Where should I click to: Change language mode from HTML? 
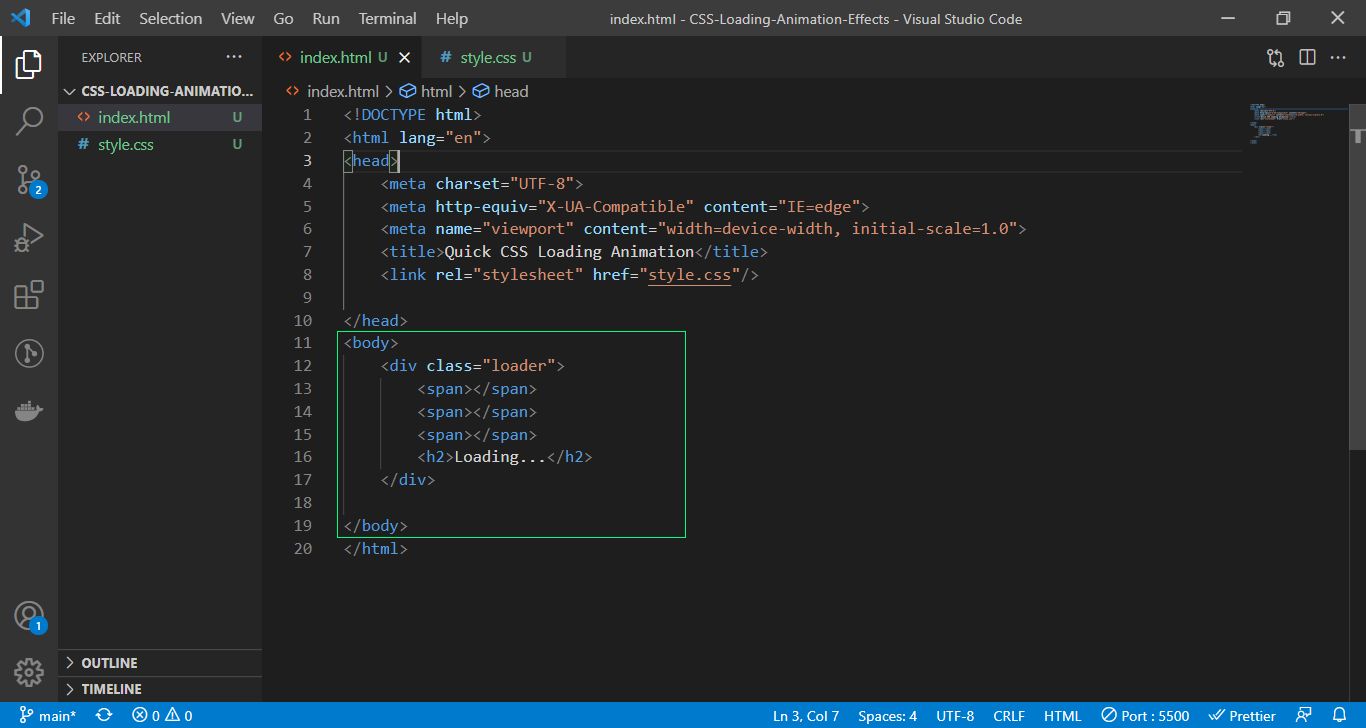[x=1062, y=715]
